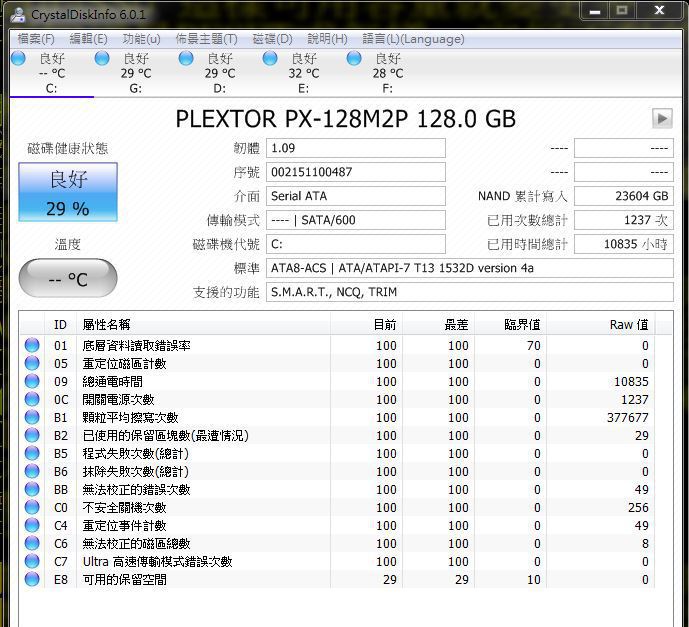Click the standard field ATA8-ACS
The height and width of the screenshot is (627, 689).
click(x=470, y=268)
